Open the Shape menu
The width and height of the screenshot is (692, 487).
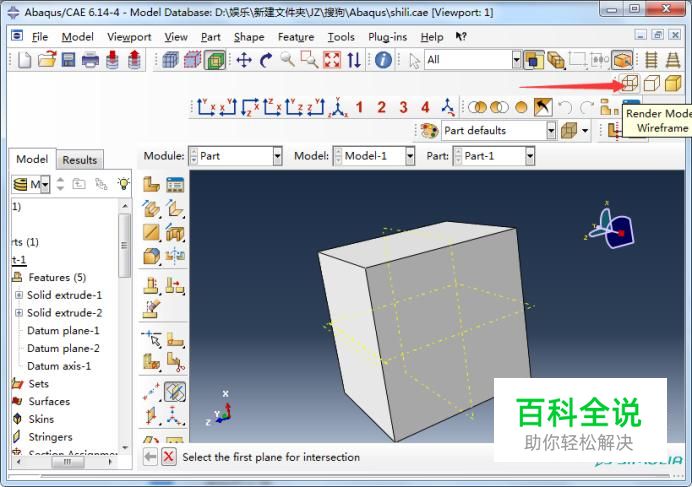coord(249,37)
